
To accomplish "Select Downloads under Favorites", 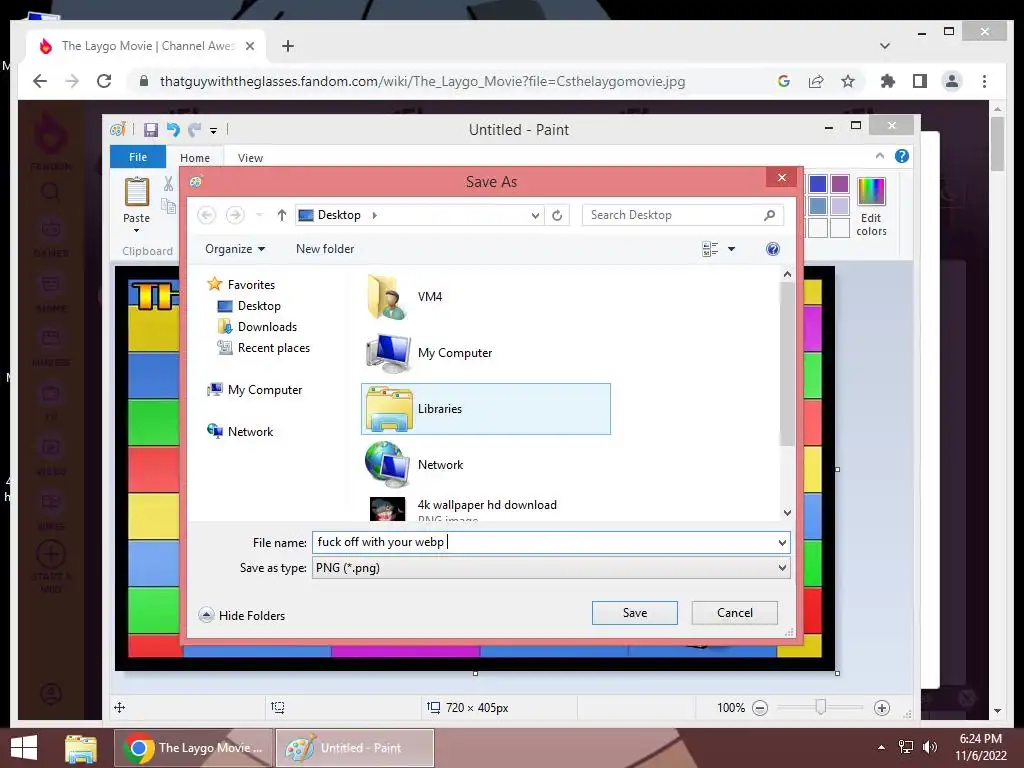I will pos(267,327).
